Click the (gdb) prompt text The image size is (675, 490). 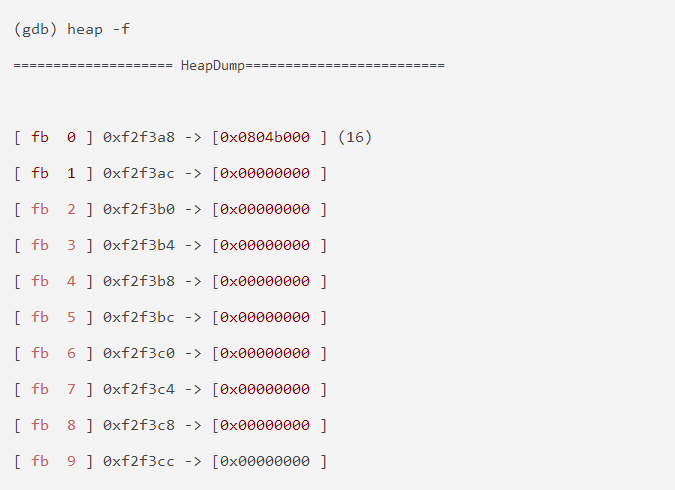(x=36, y=29)
